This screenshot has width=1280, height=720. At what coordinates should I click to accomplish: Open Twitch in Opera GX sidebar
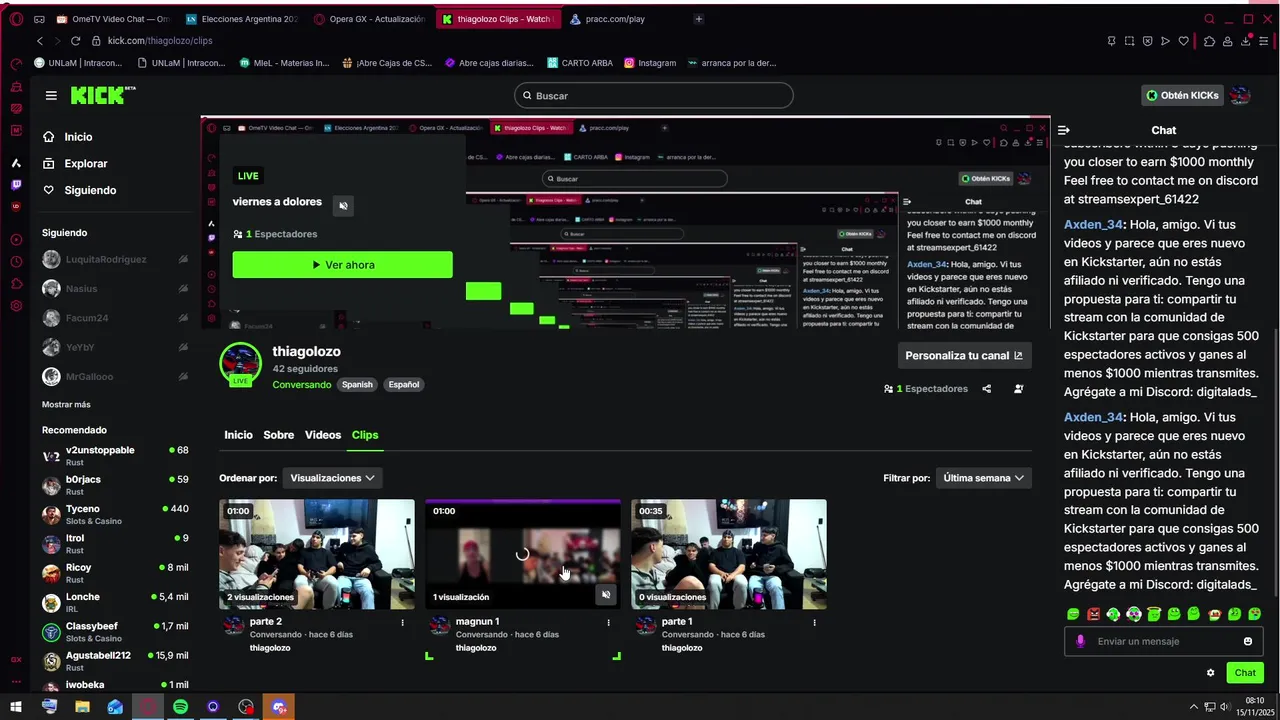coord(16,185)
